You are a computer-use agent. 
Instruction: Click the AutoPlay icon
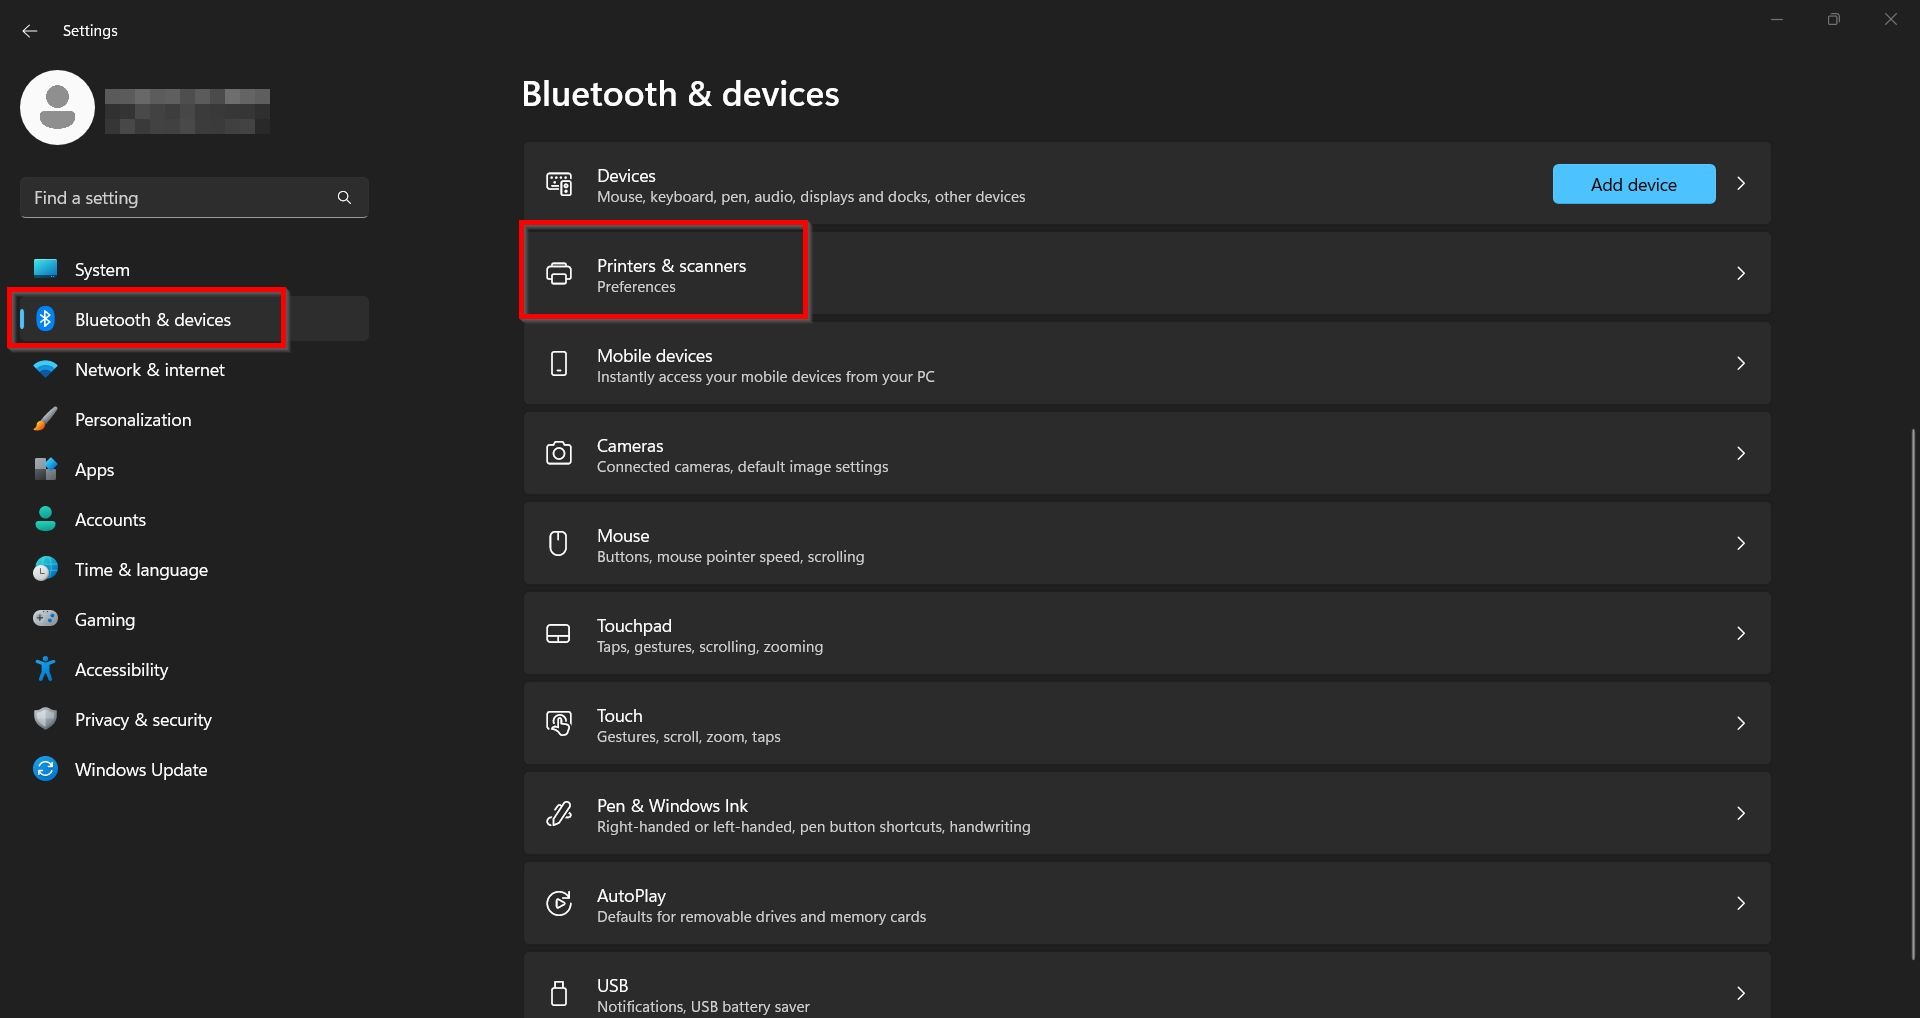558,904
